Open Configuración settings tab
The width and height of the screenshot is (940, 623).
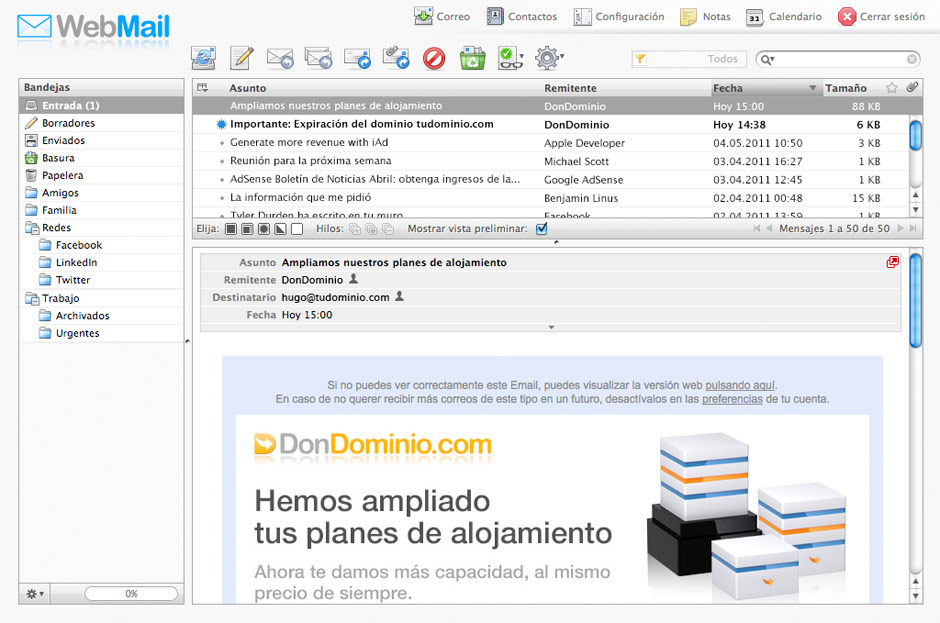[x=619, y=17]
